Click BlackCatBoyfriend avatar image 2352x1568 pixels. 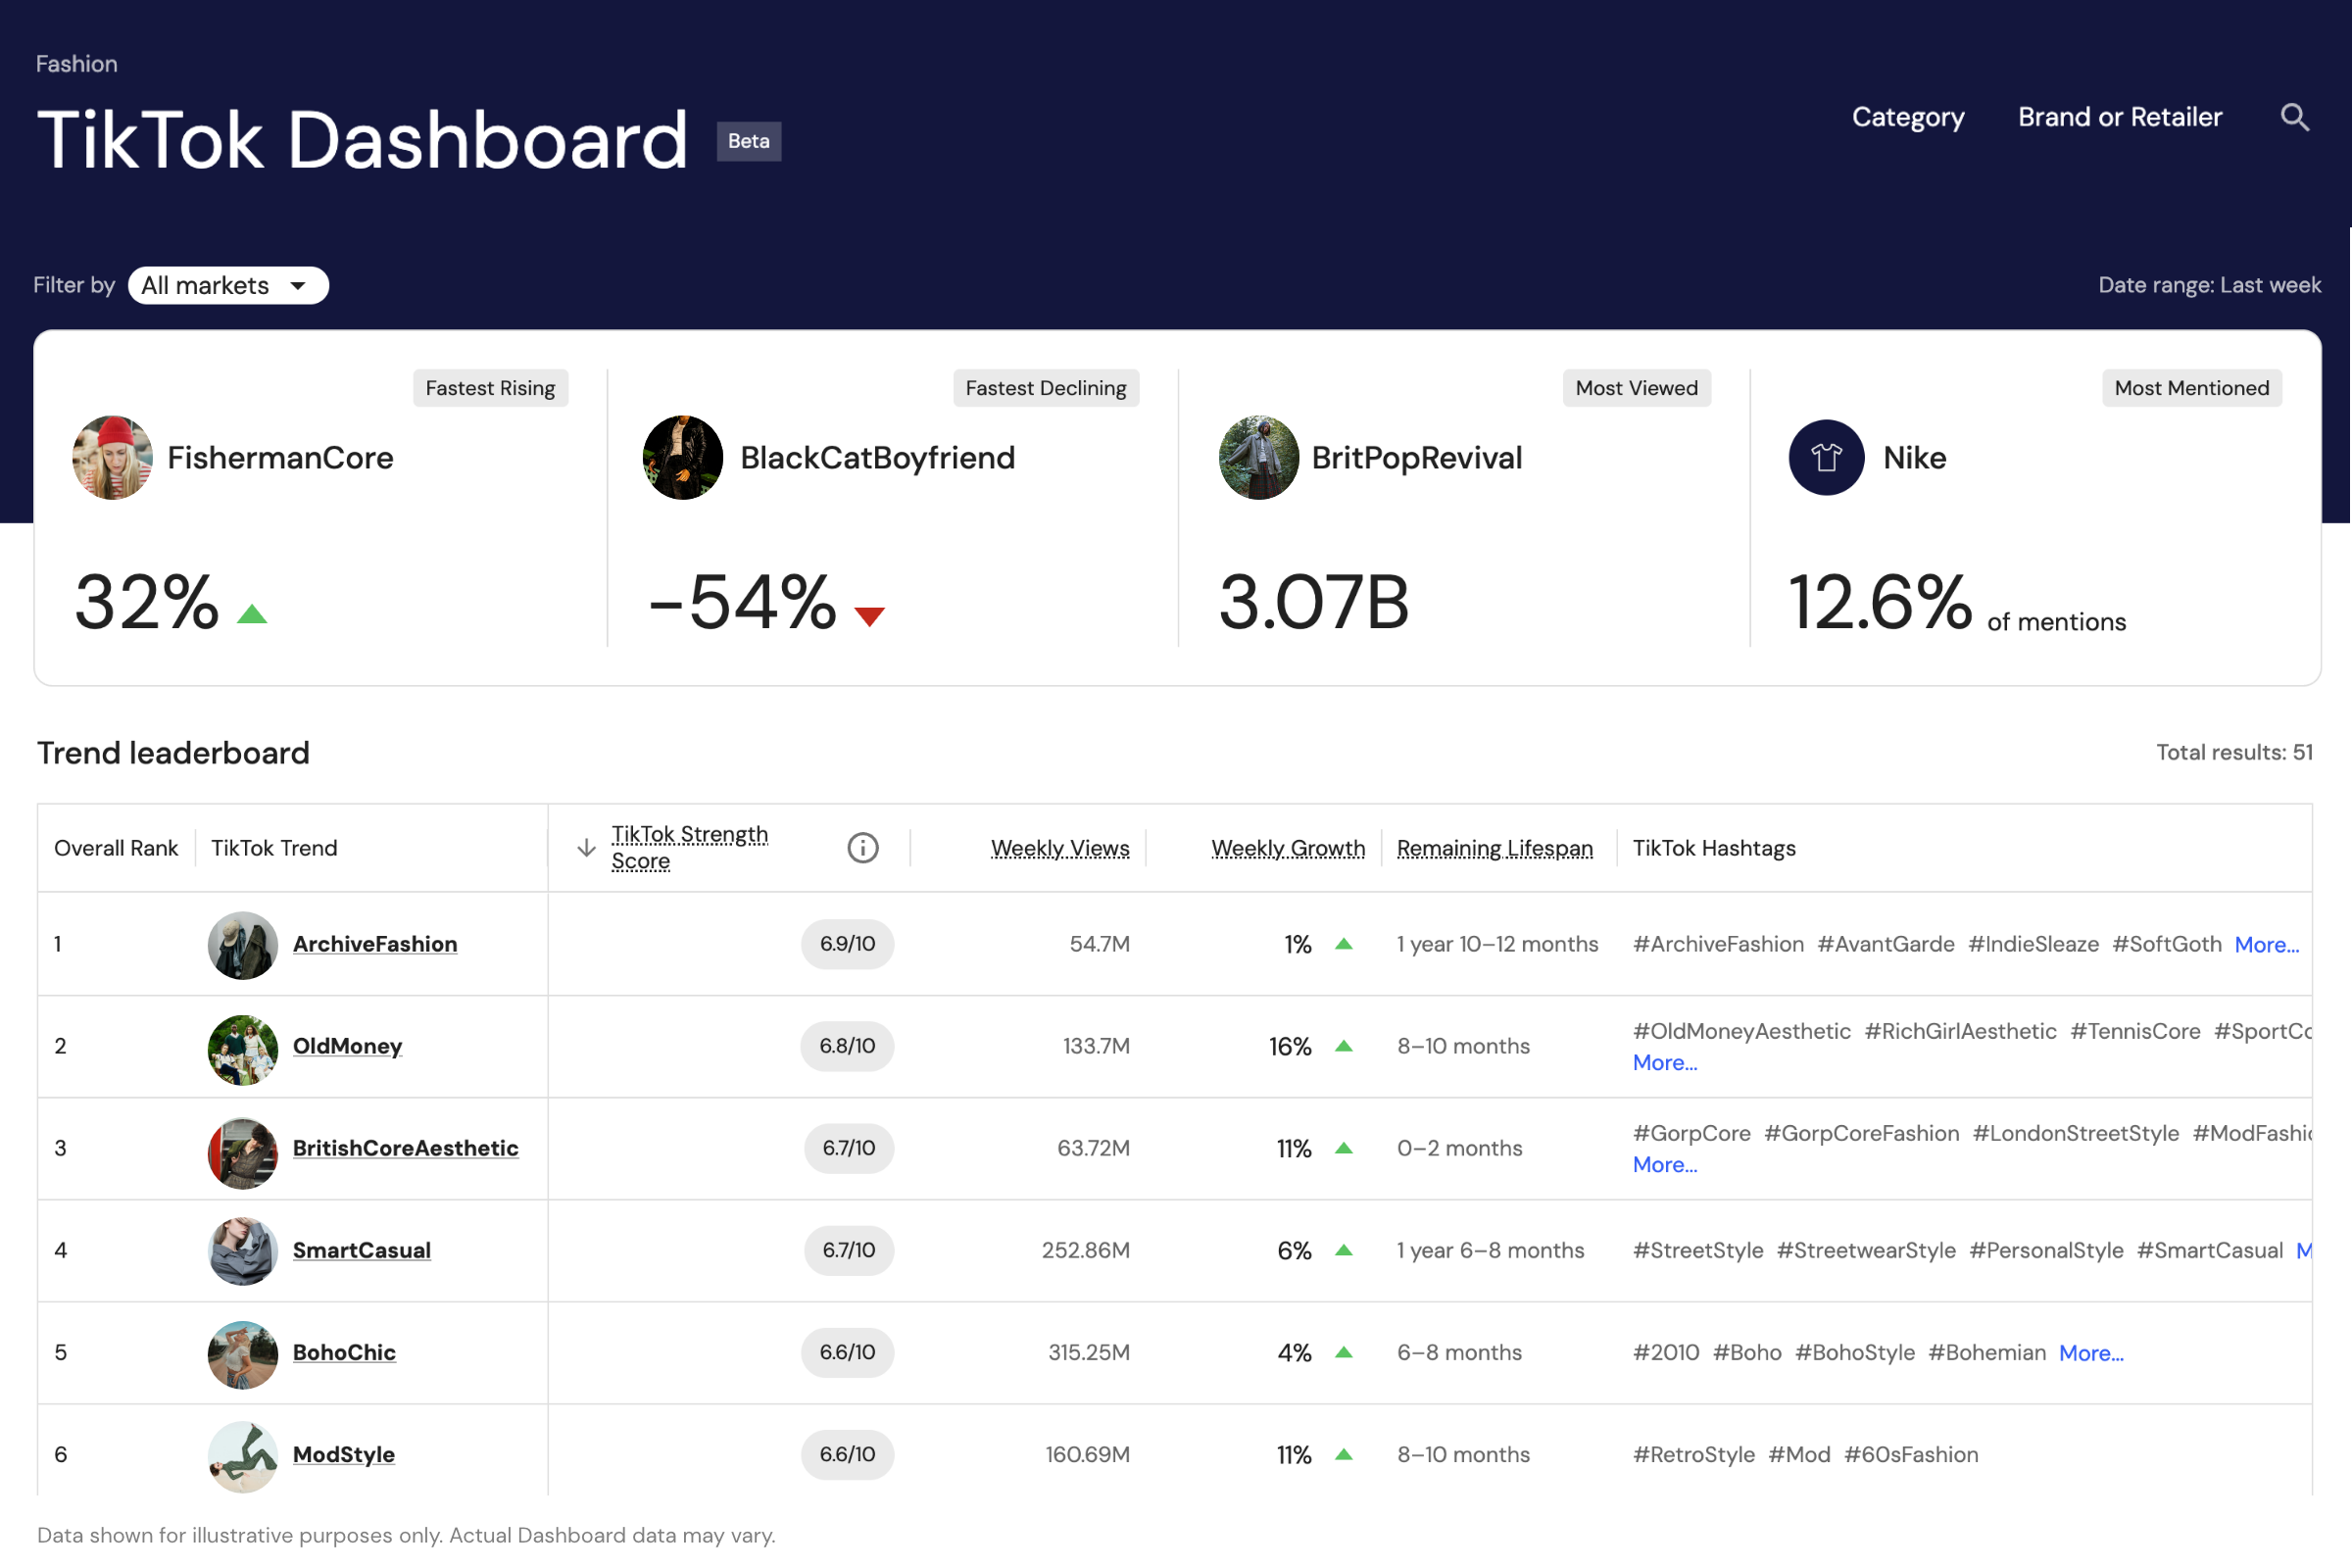(x=683, y=458)
